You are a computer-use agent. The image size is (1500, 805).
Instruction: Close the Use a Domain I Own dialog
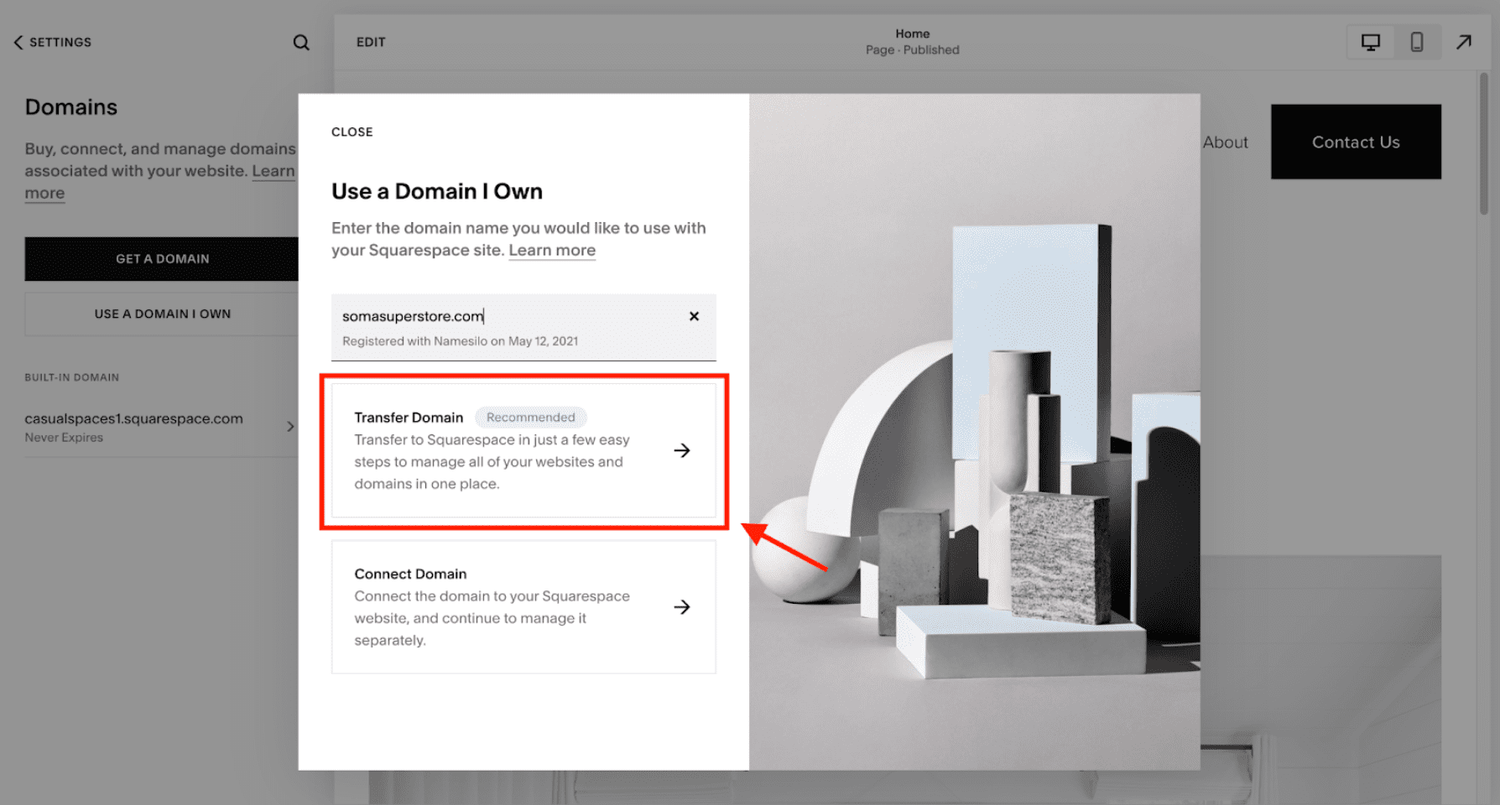352,131
